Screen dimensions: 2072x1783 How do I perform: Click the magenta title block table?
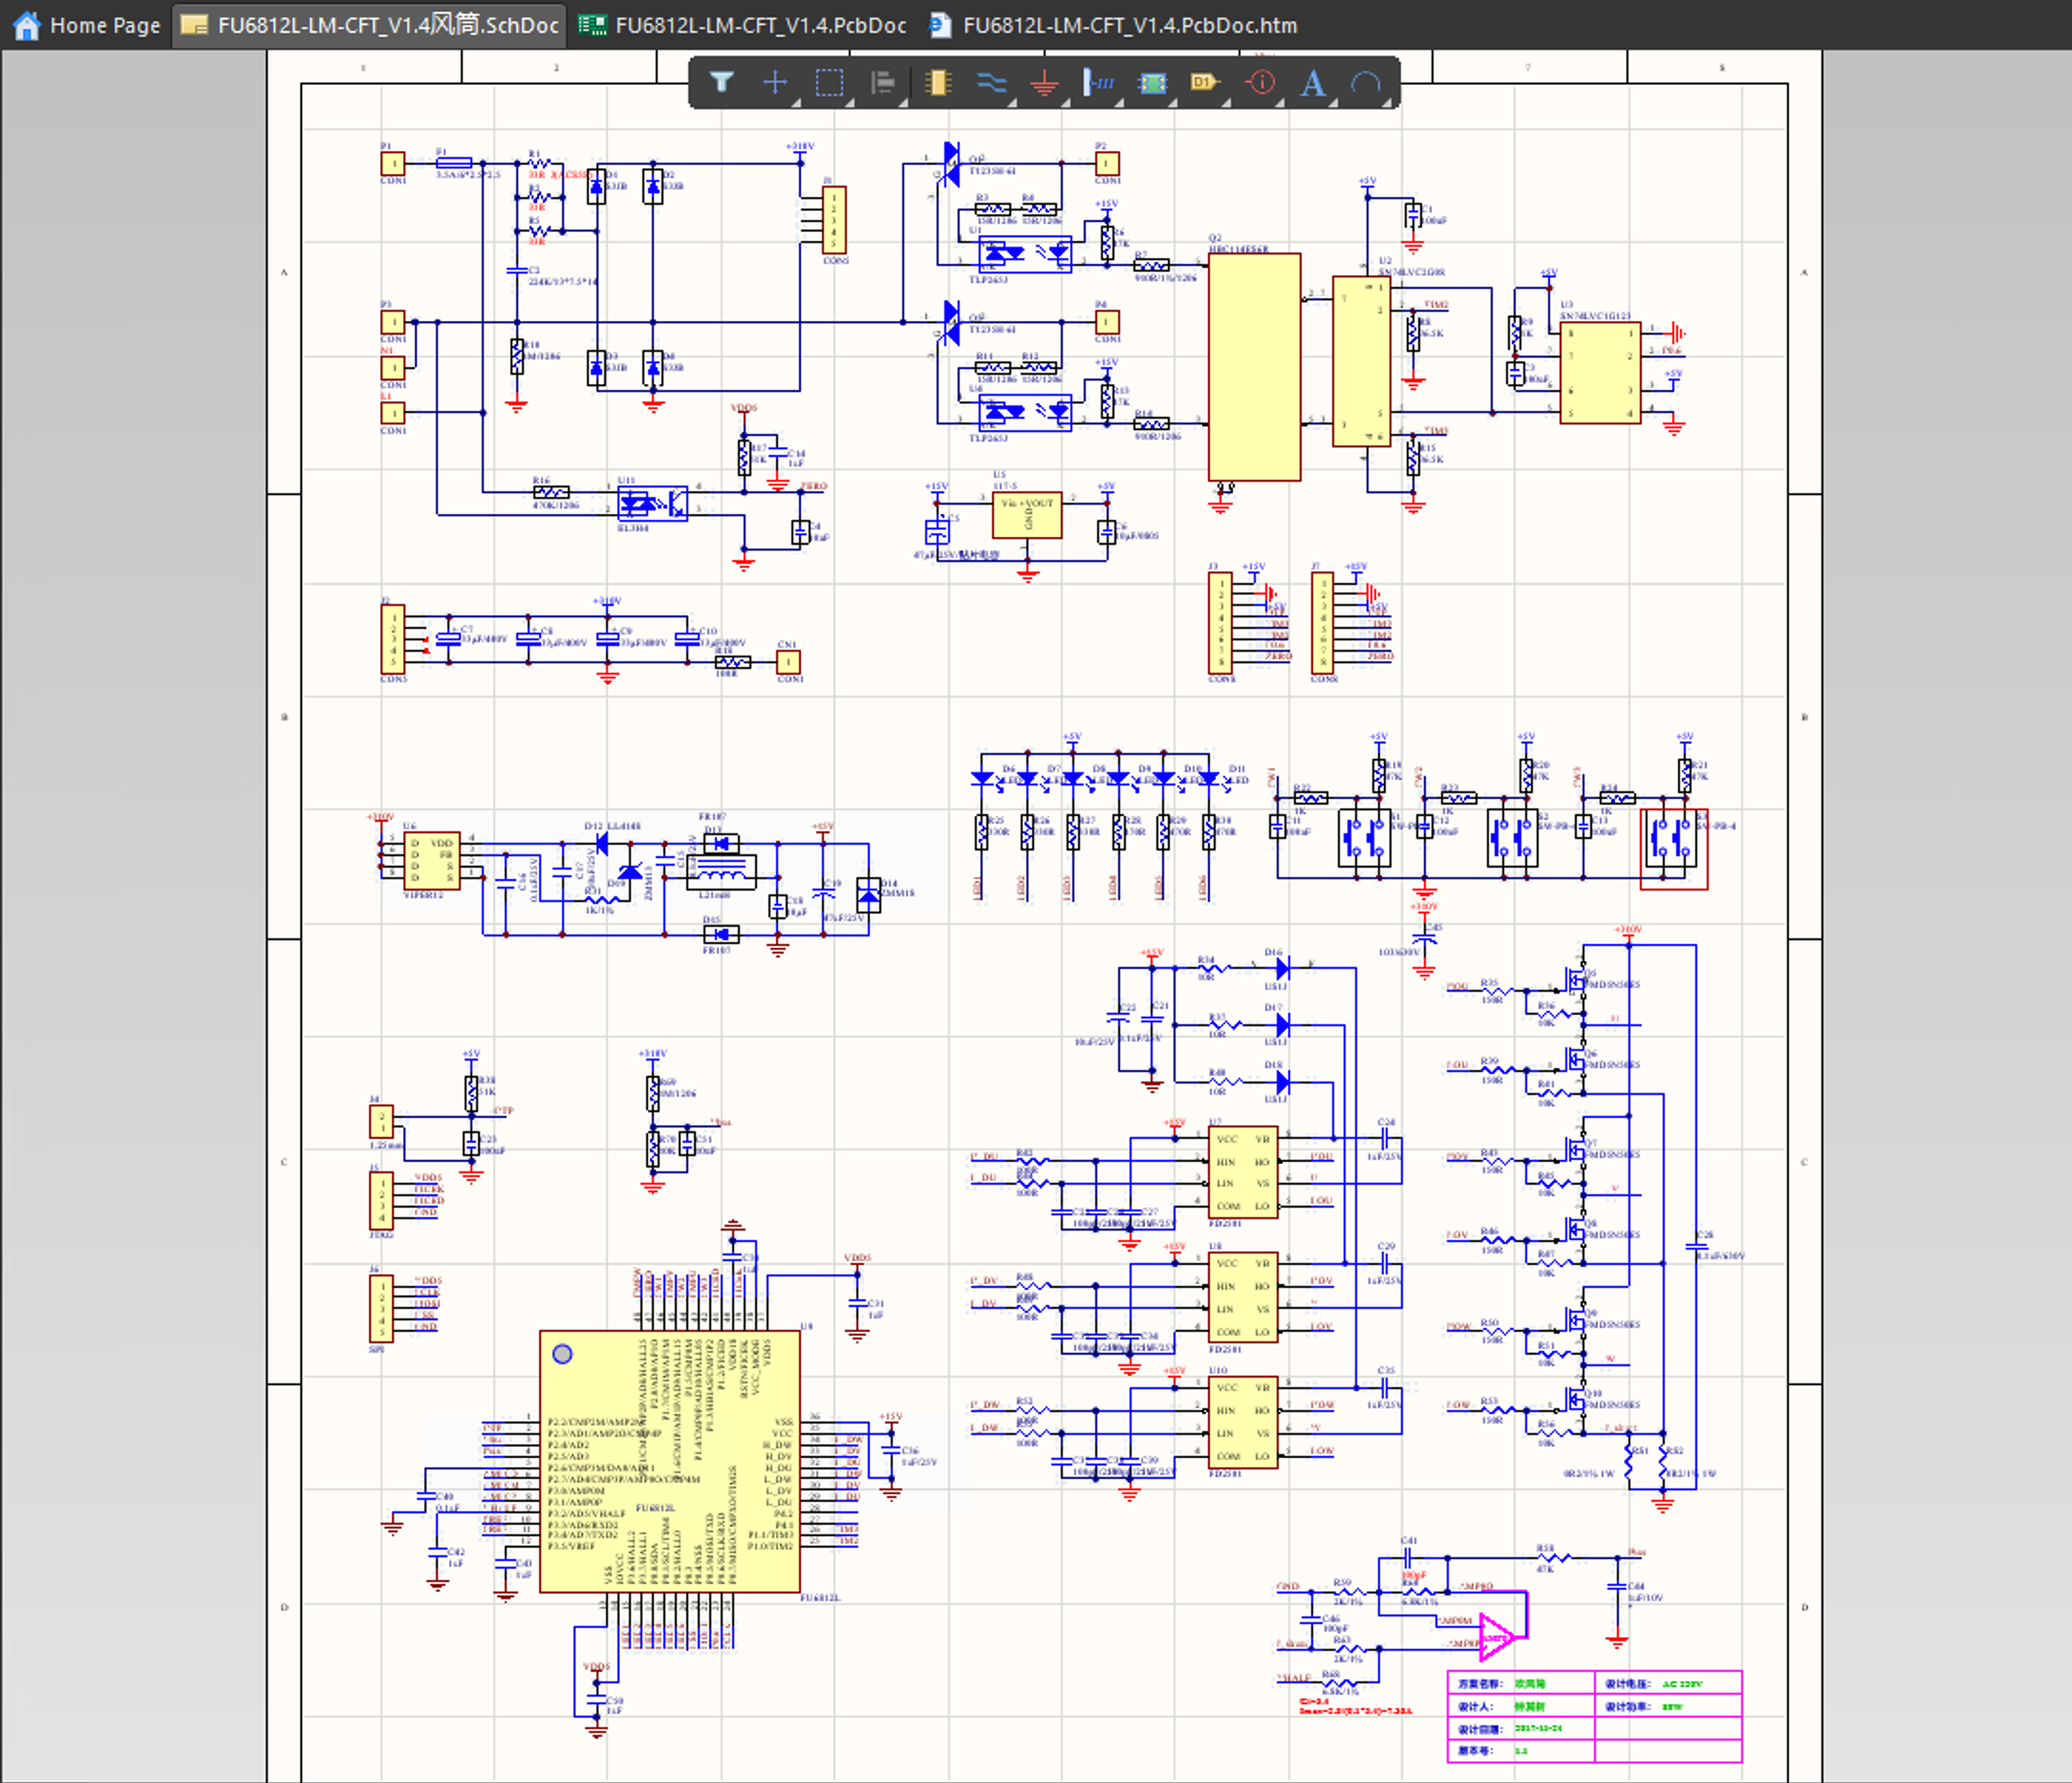[x=1594, y=1716]
